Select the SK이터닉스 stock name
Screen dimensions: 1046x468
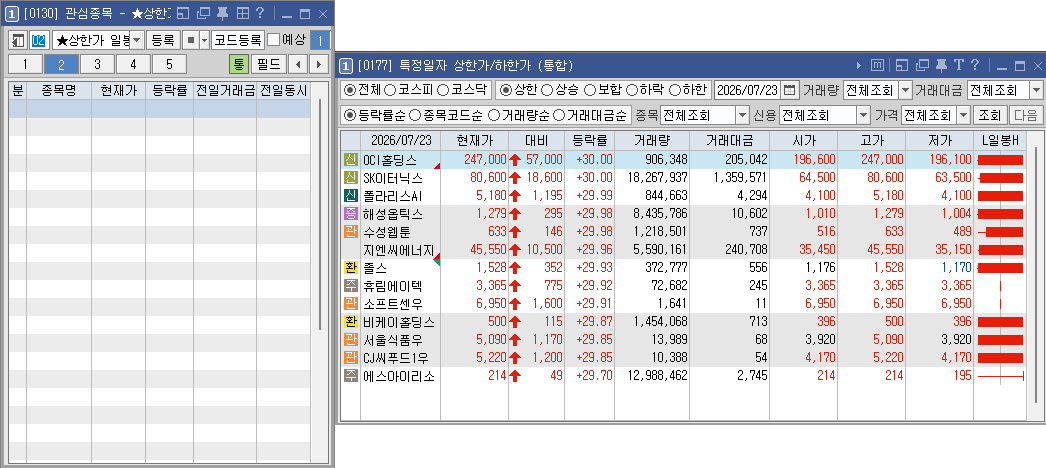click(x=393, y=177)
